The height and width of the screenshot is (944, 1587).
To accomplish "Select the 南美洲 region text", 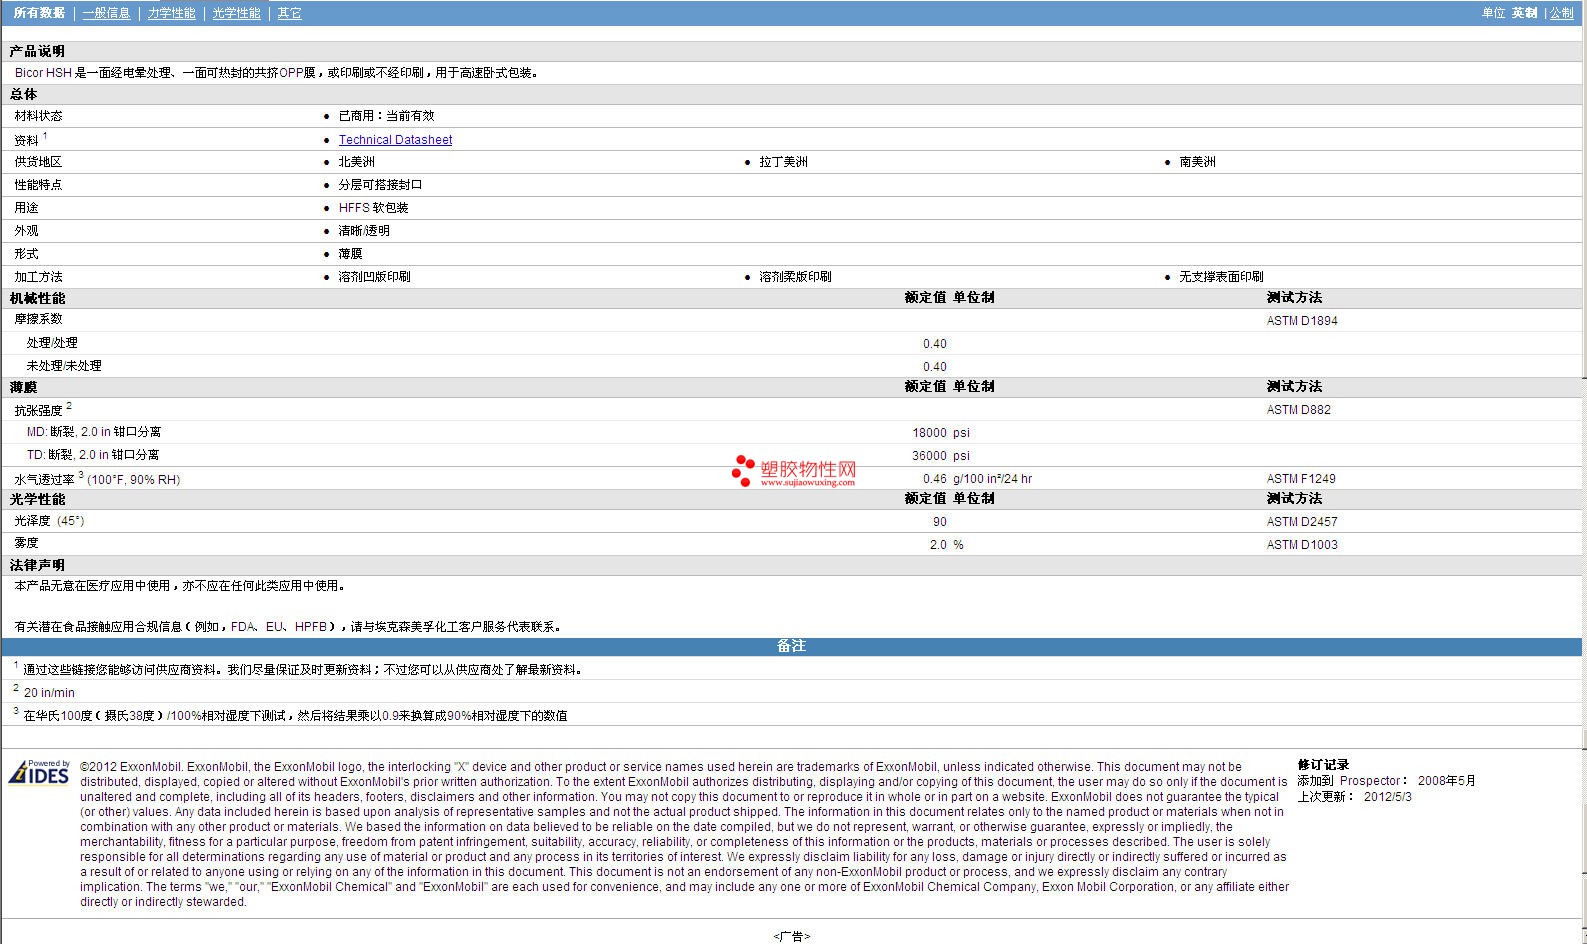I will [1197, 162].
